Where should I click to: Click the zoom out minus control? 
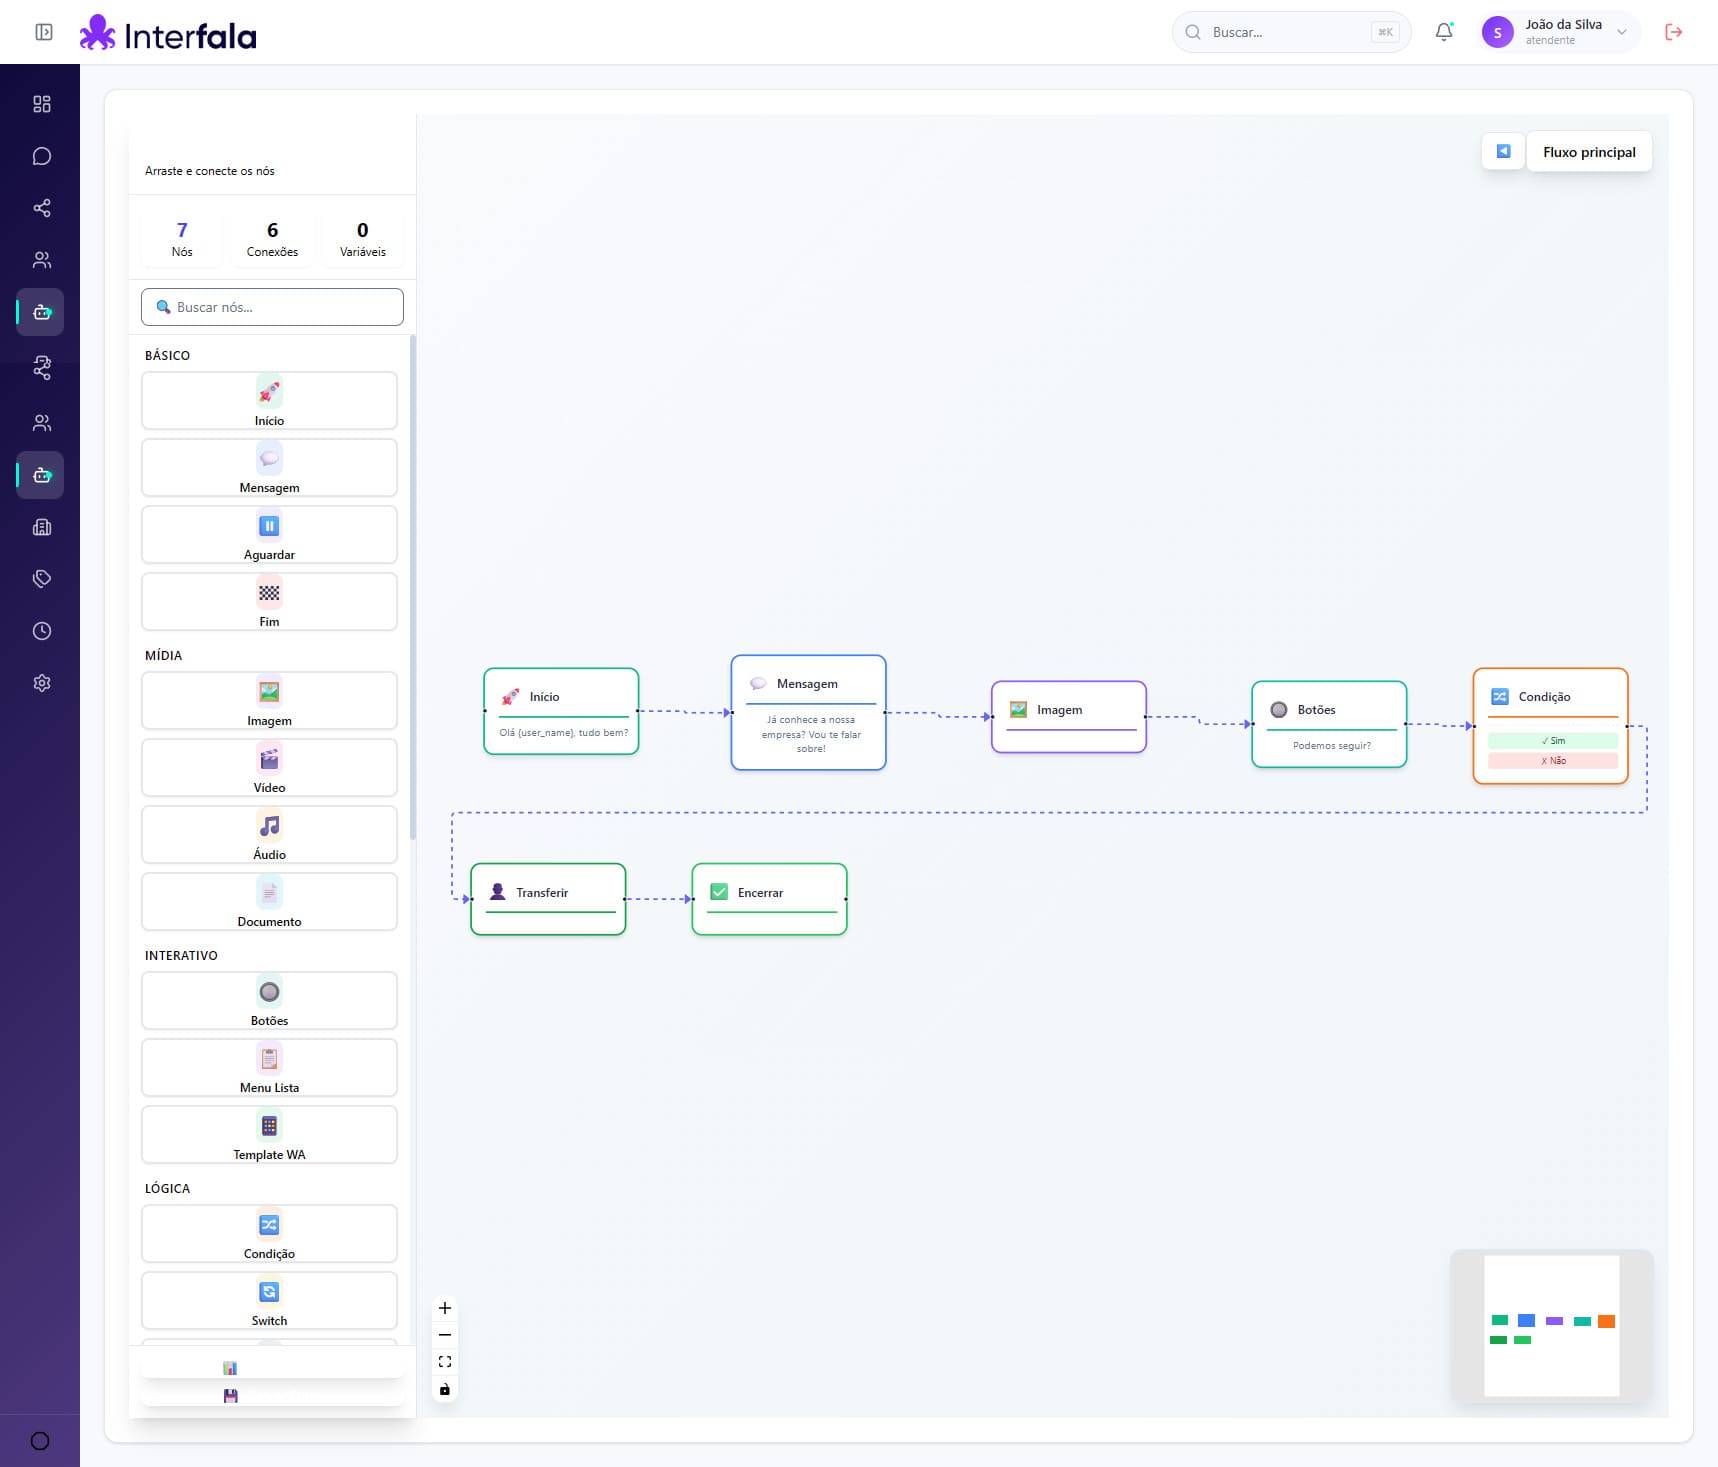(x=445, y=1335)
